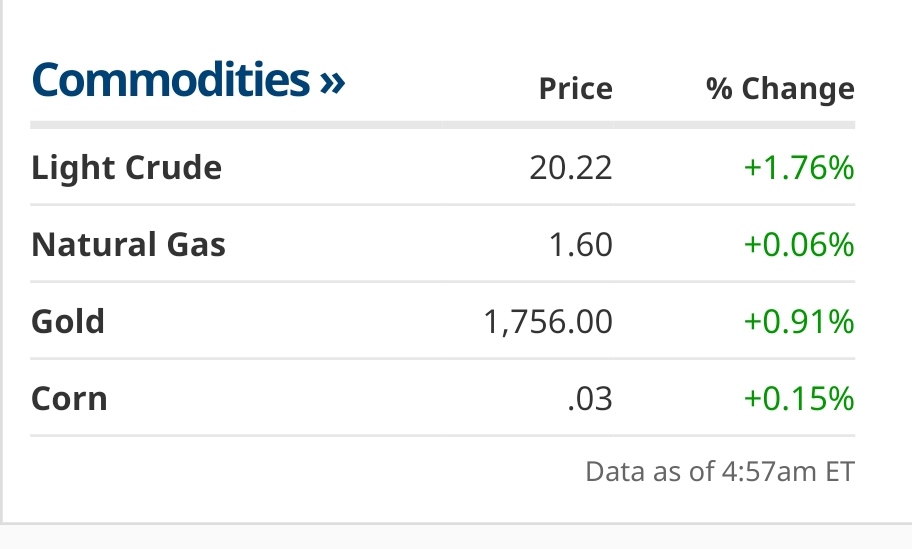The width and height of the screenshot is (912, 549).
Task: Open the Gold commodity link
Action: [x=68, y=321]
